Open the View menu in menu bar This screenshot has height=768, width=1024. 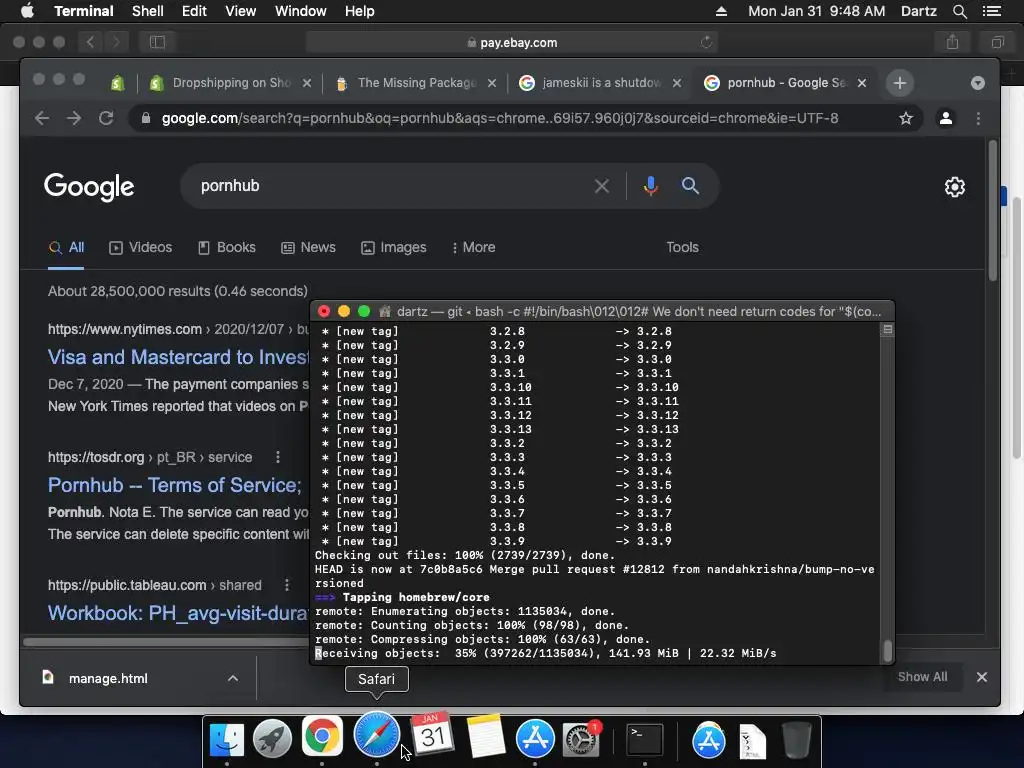click(x=240, y=11)
